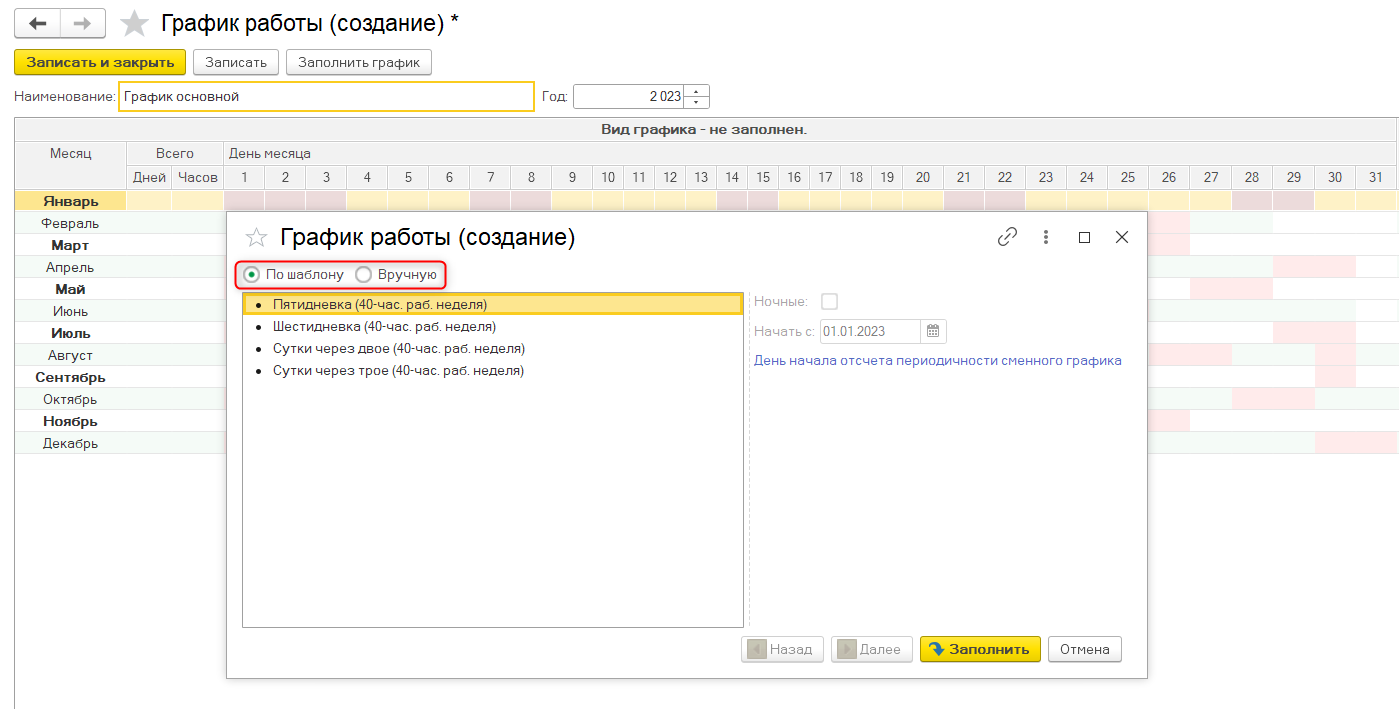Image resolution: width=1399 pixels, height=709 pixels.
Task: Select the "Вручную" radio option
Action: coord(364,274)
